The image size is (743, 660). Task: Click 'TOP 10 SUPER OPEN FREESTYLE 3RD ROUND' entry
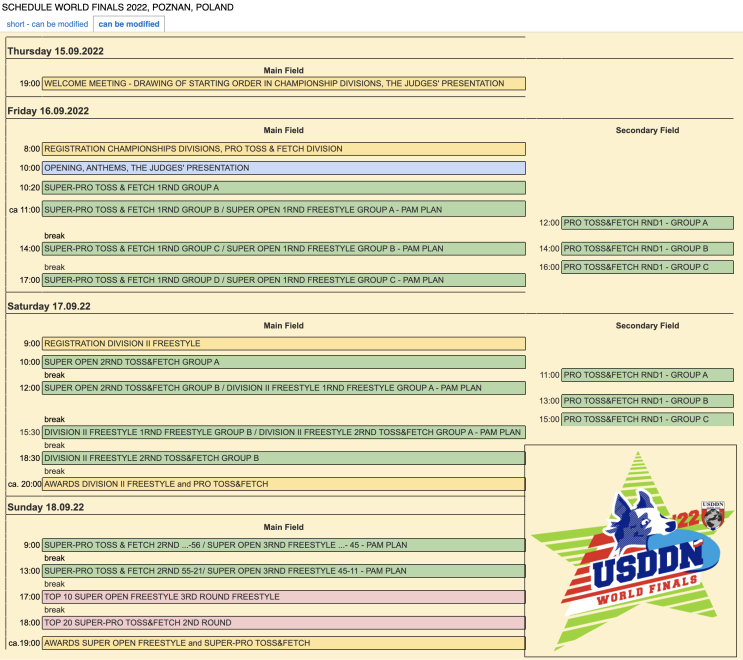(x=284, y=597)
